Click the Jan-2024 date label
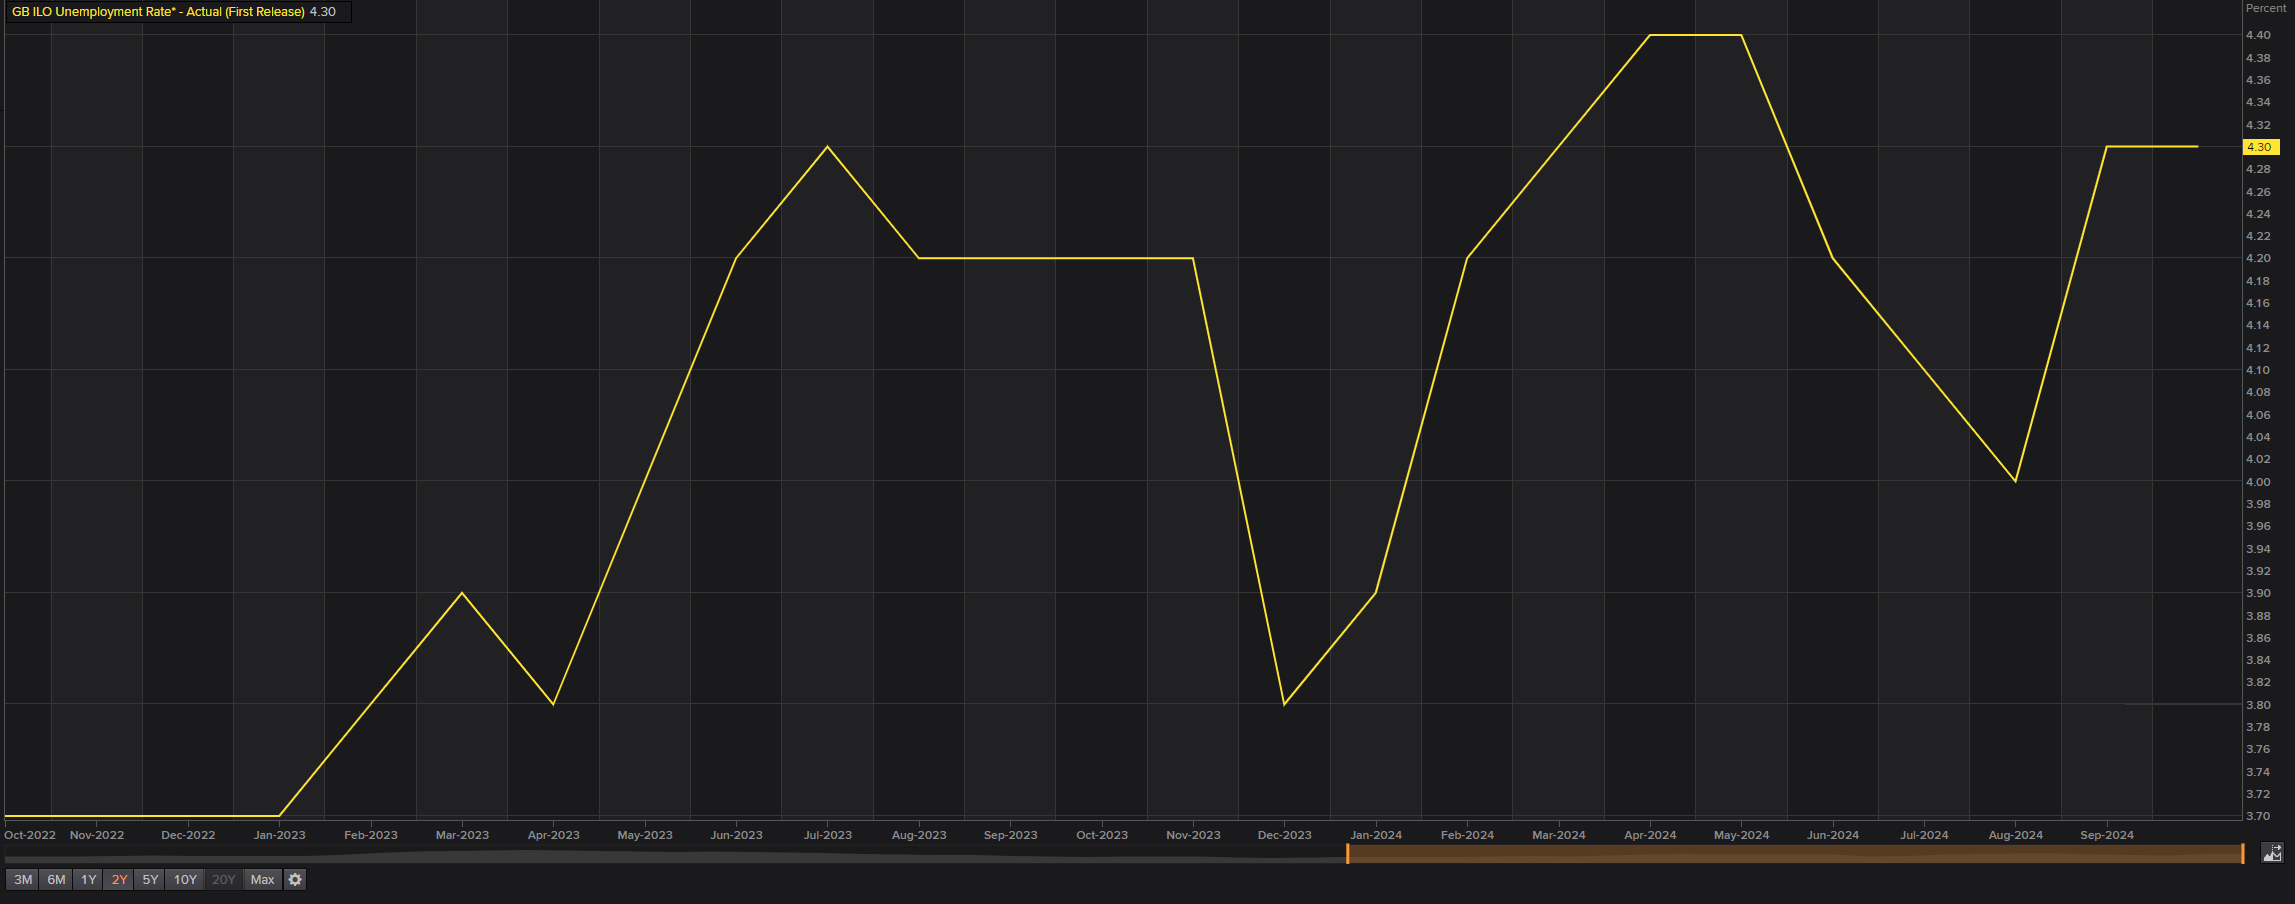Image resolution: width=2295 pixels, height=904 pixels. tap(1376, 835)
